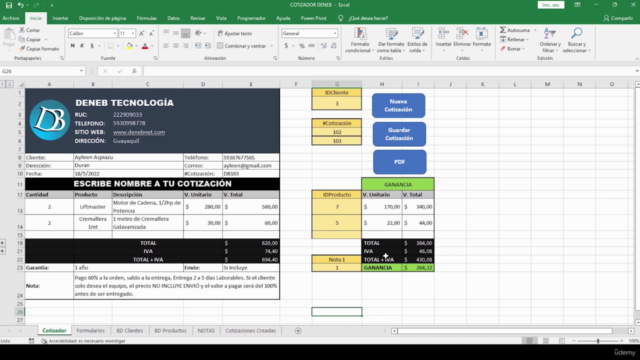640x360 pixels.
Task: Click the insert function fx icon
Action: click(134, 71)
